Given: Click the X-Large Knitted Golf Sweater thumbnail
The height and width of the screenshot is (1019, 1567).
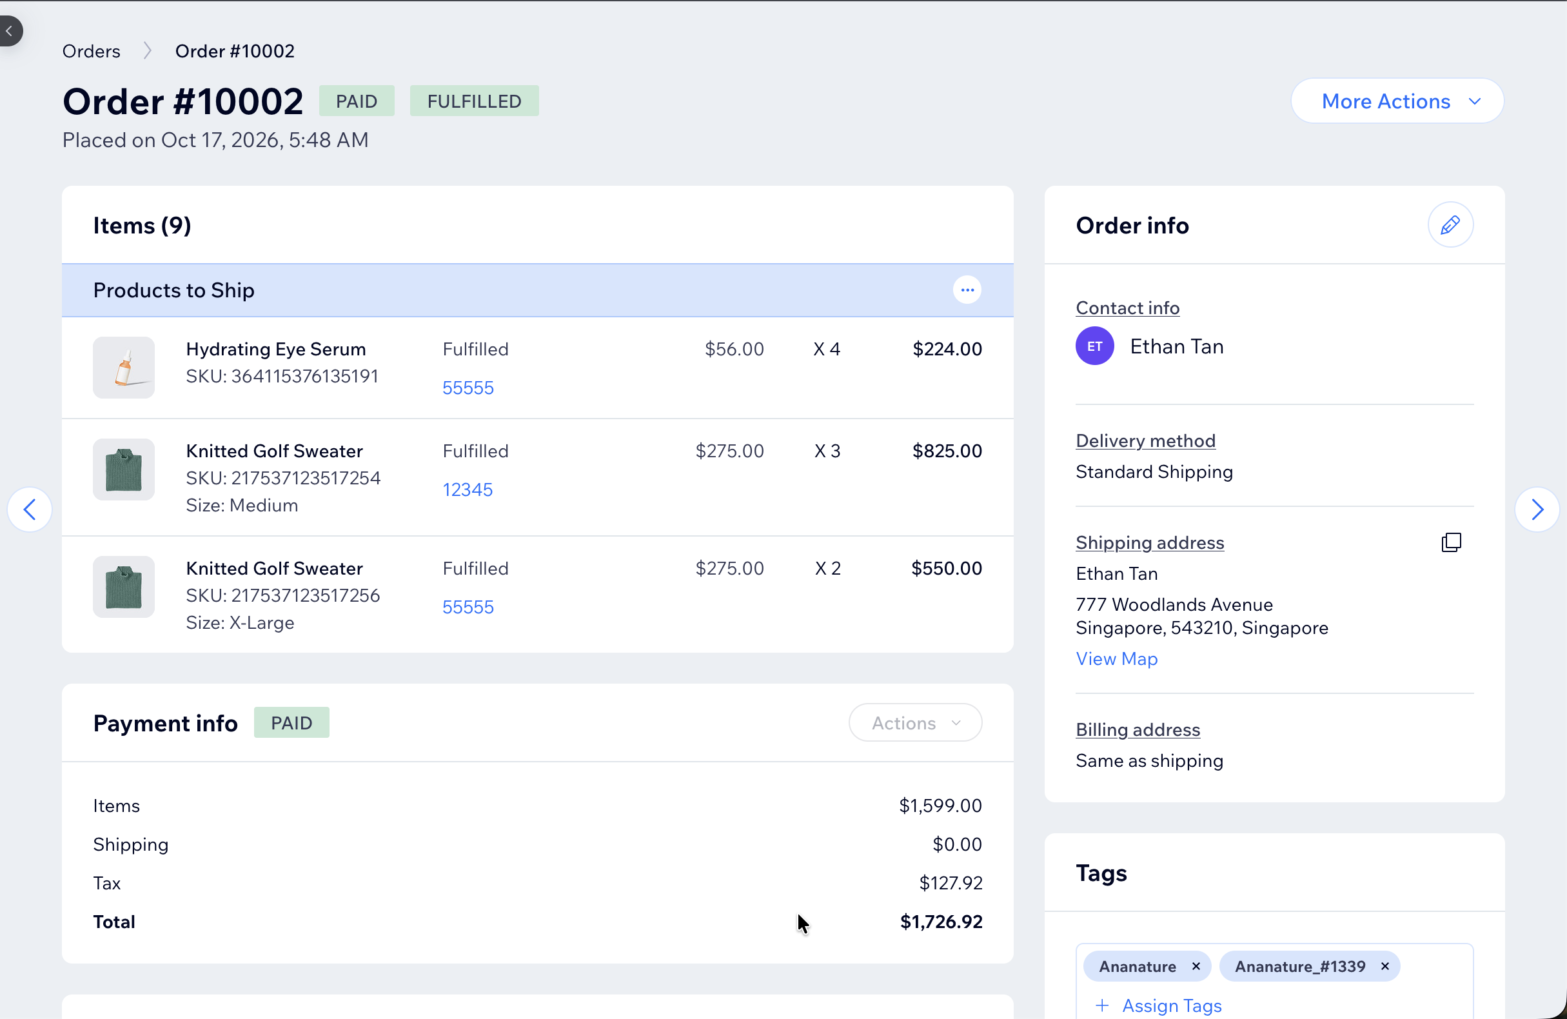Looking at the screenshot, I should click(x=124, y=586).
